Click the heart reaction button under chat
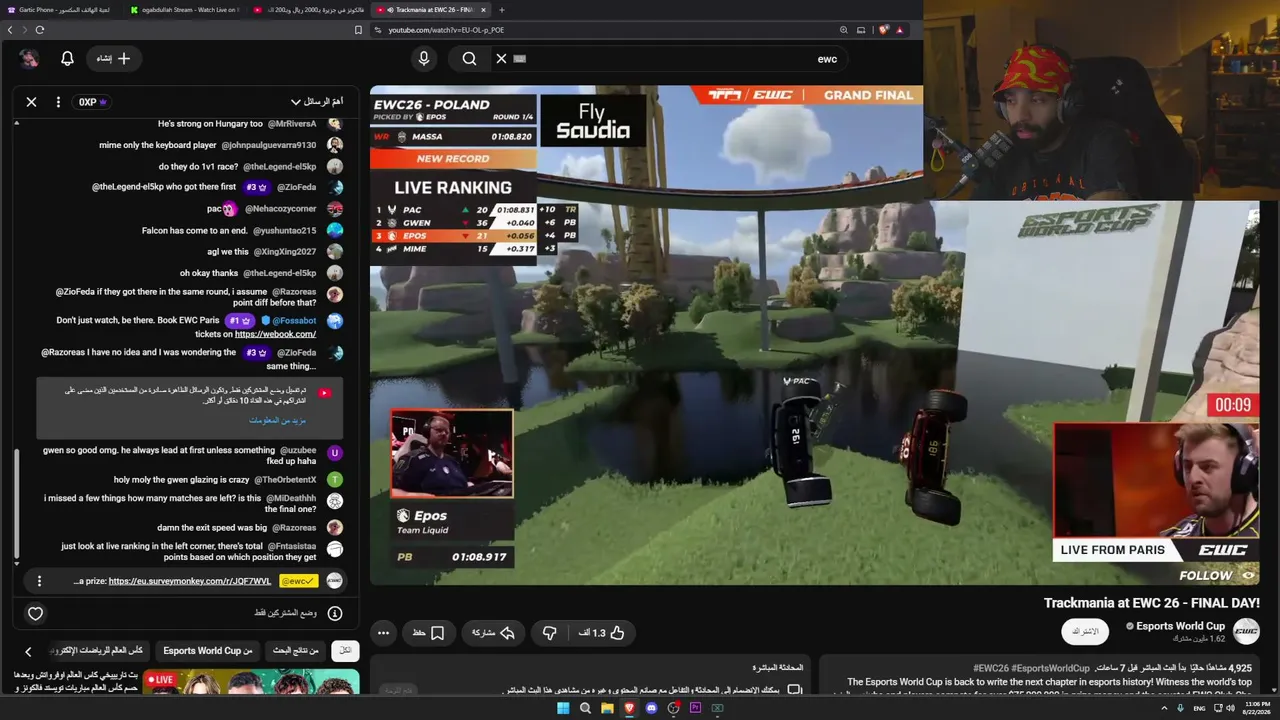Image resolution: width=1280 pixels, height=720 pixels. coord(35,613)
